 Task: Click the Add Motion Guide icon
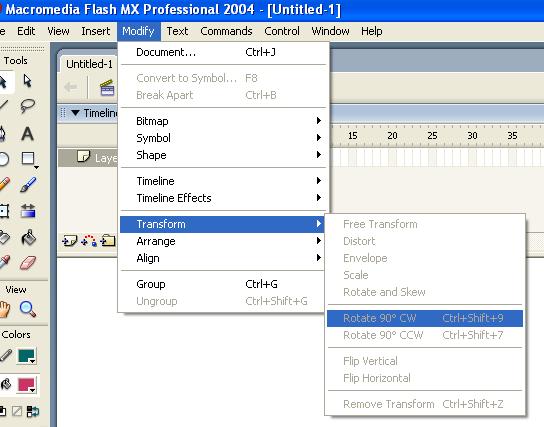pyautogui.click(x=89, y=240)
